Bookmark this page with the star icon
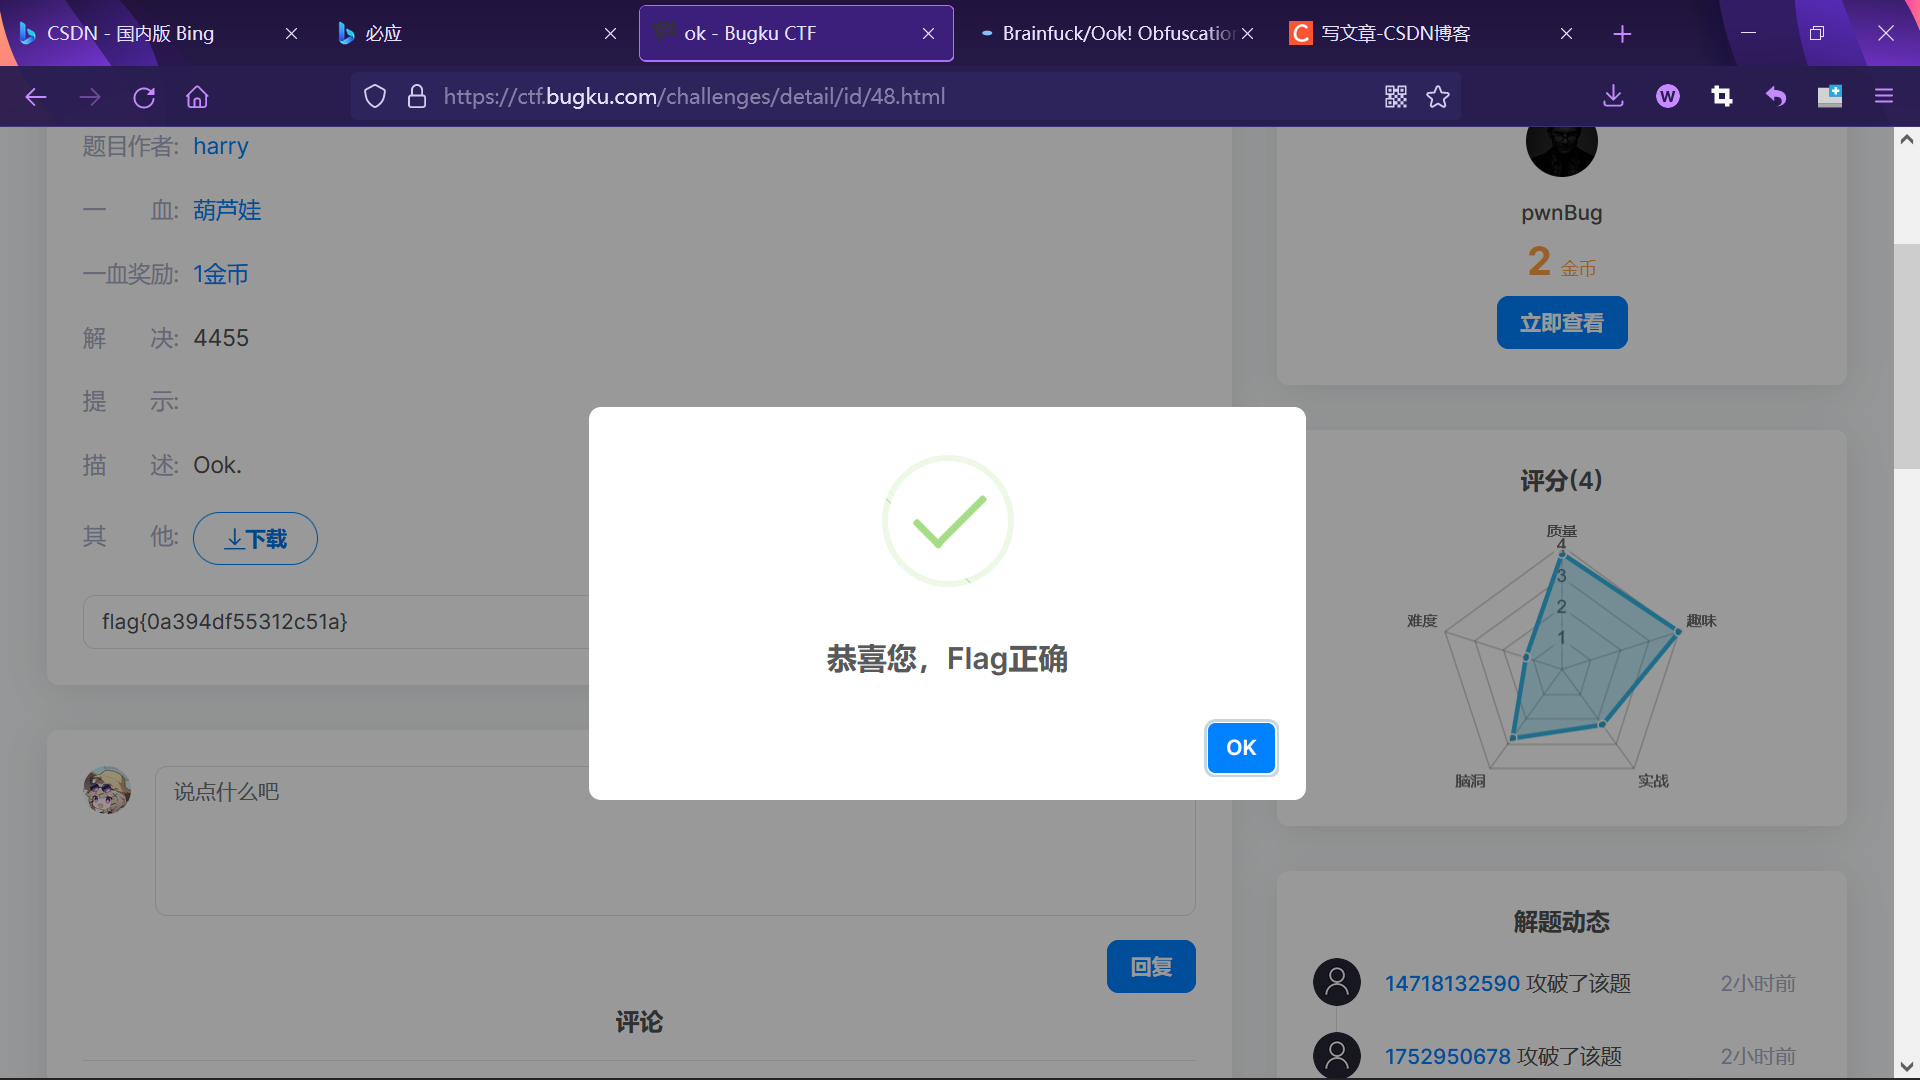The image size is (1920, 1080). tap(1438, 97)
